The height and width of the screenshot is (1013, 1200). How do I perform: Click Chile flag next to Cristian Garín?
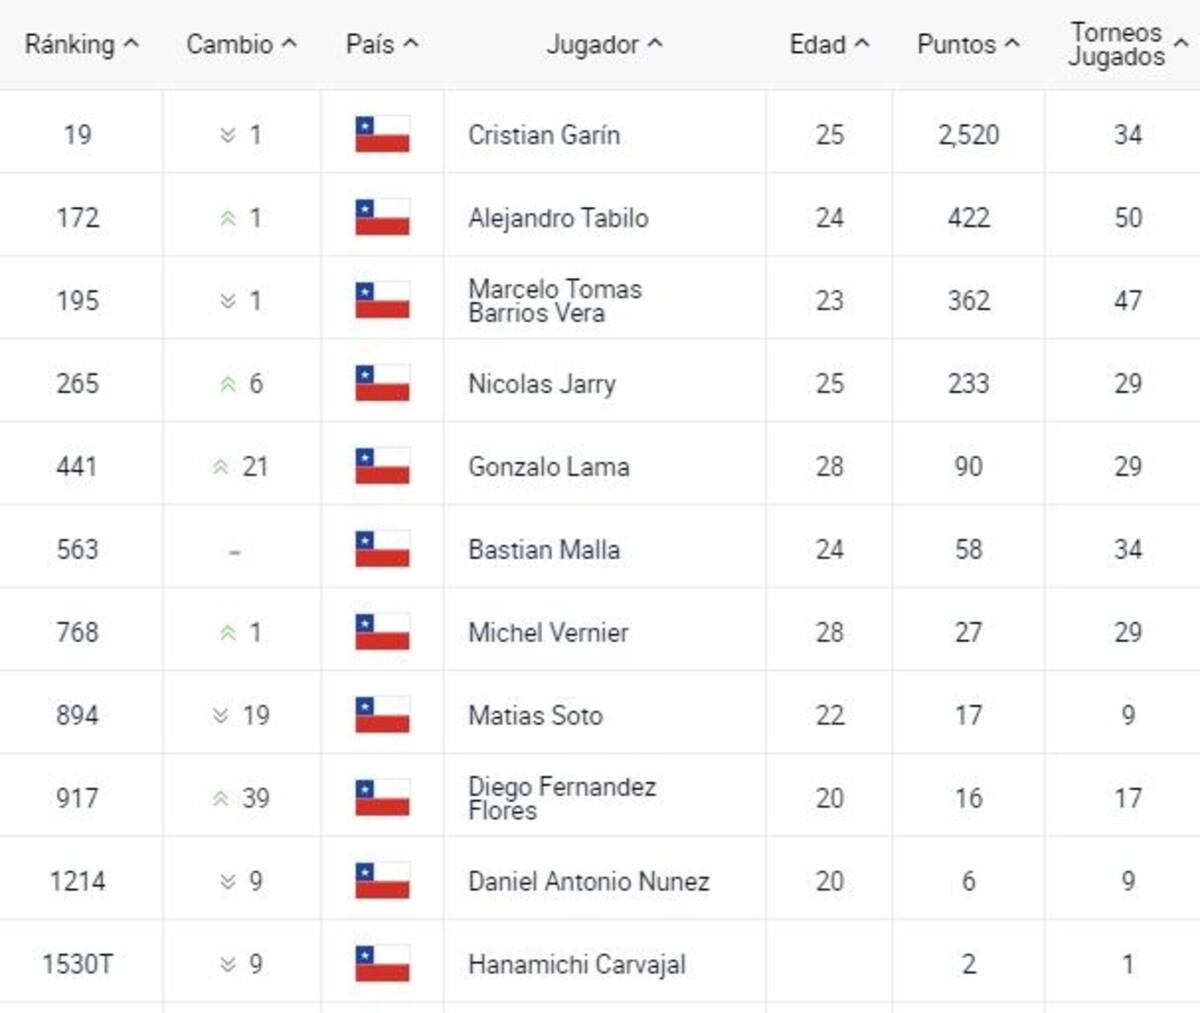(x=382, y=134)
